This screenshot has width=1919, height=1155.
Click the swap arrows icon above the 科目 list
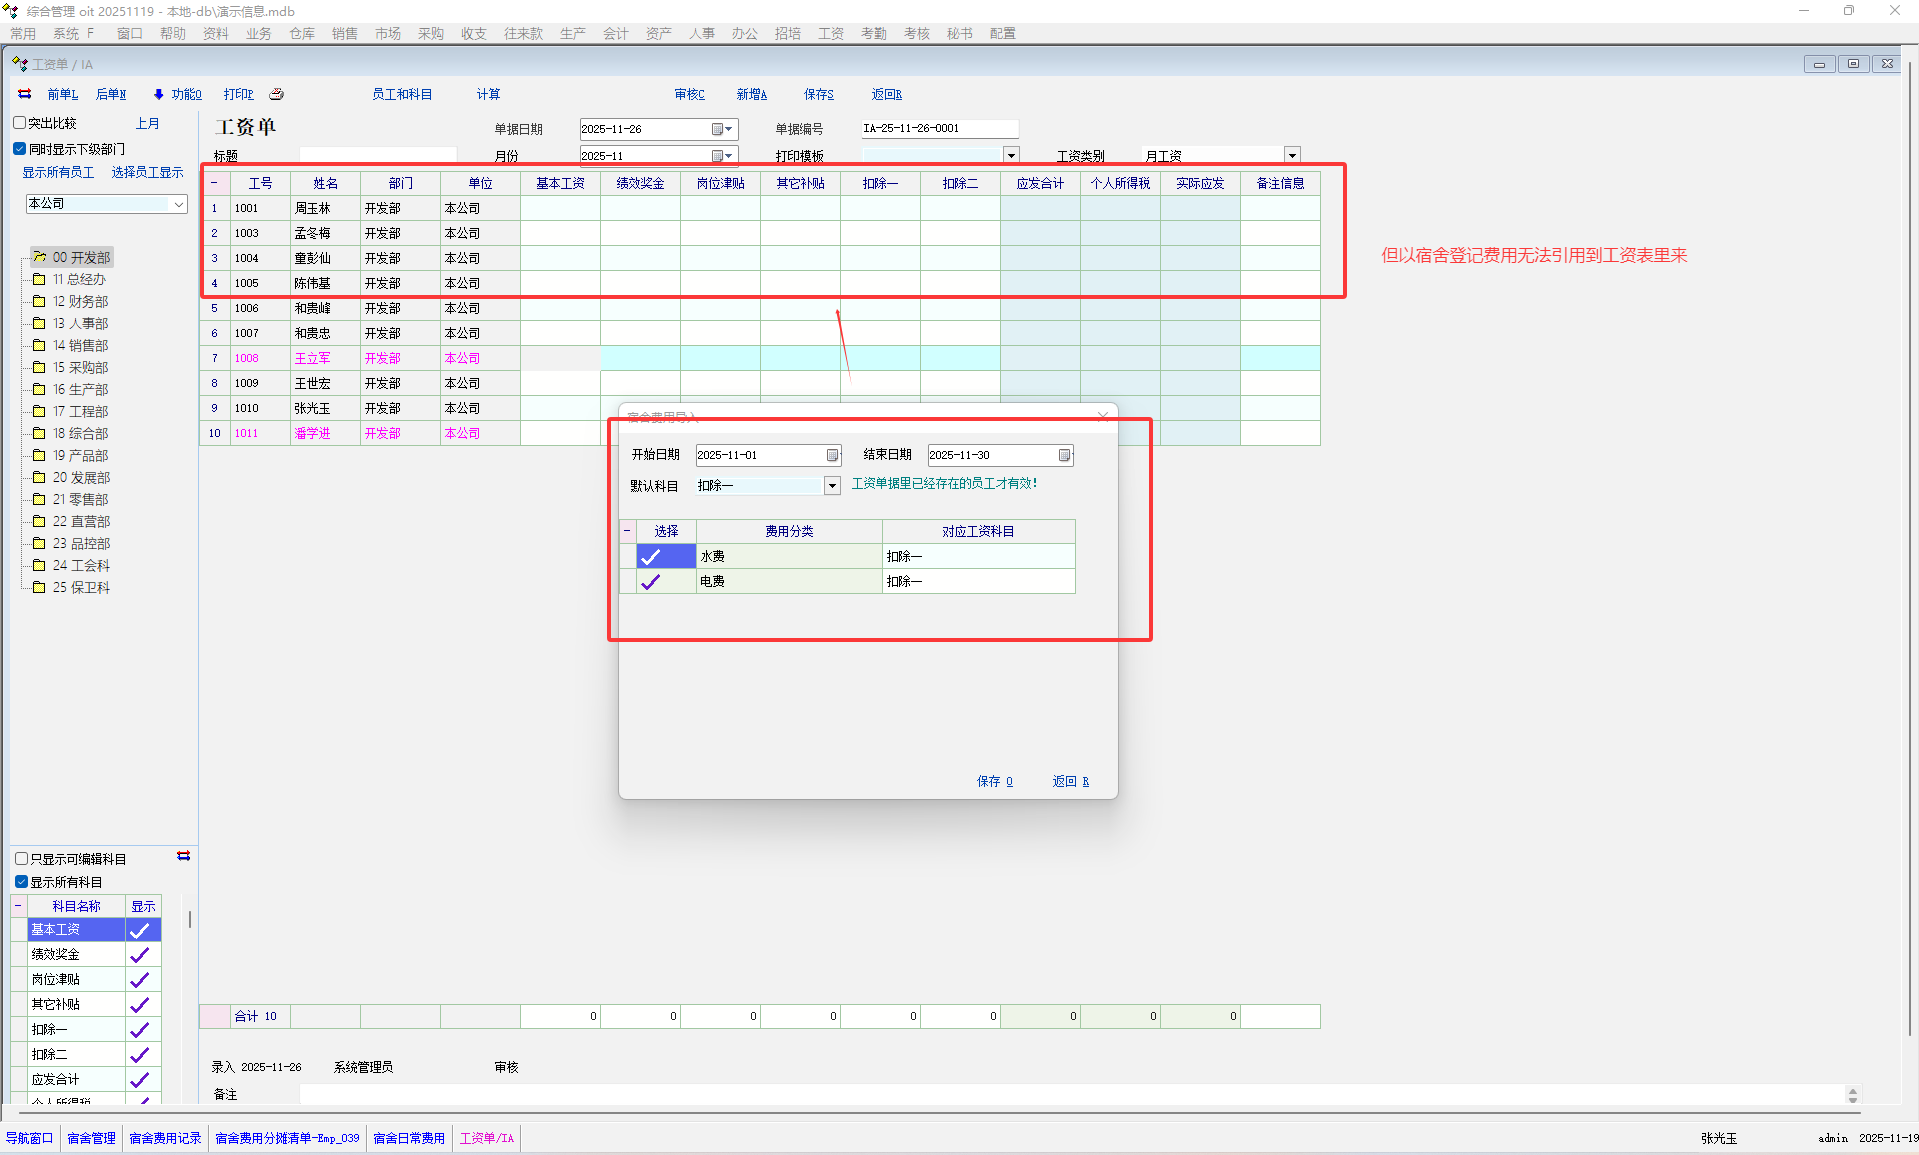(x=184, y=856)
